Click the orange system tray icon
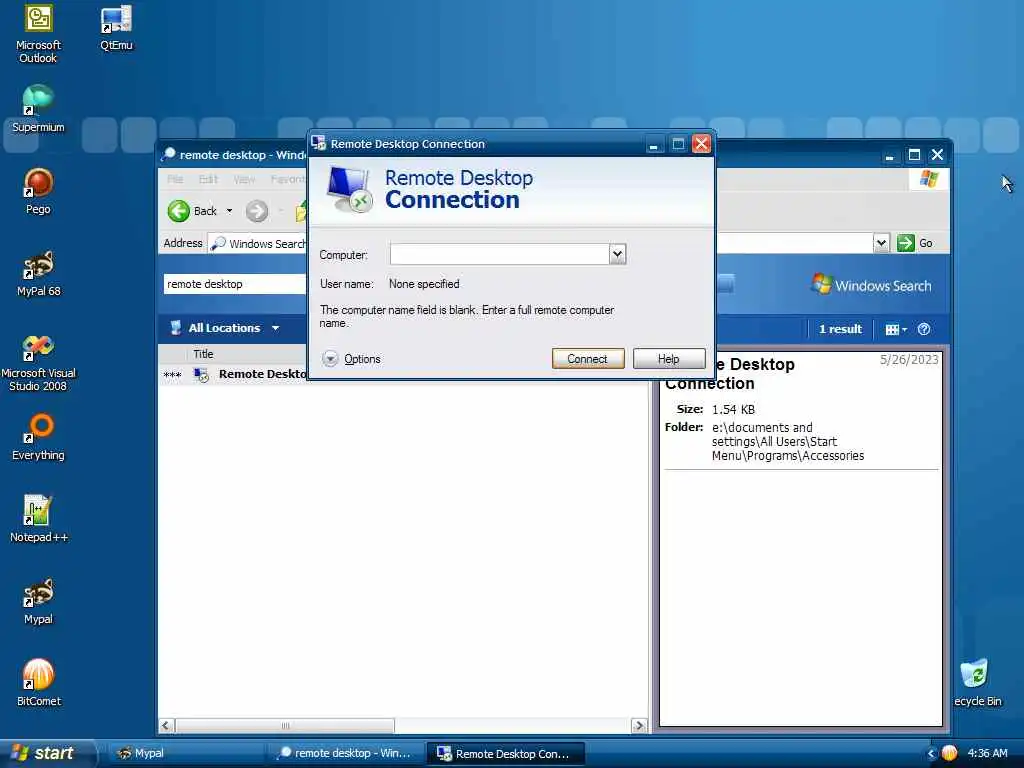 (949, 753)
